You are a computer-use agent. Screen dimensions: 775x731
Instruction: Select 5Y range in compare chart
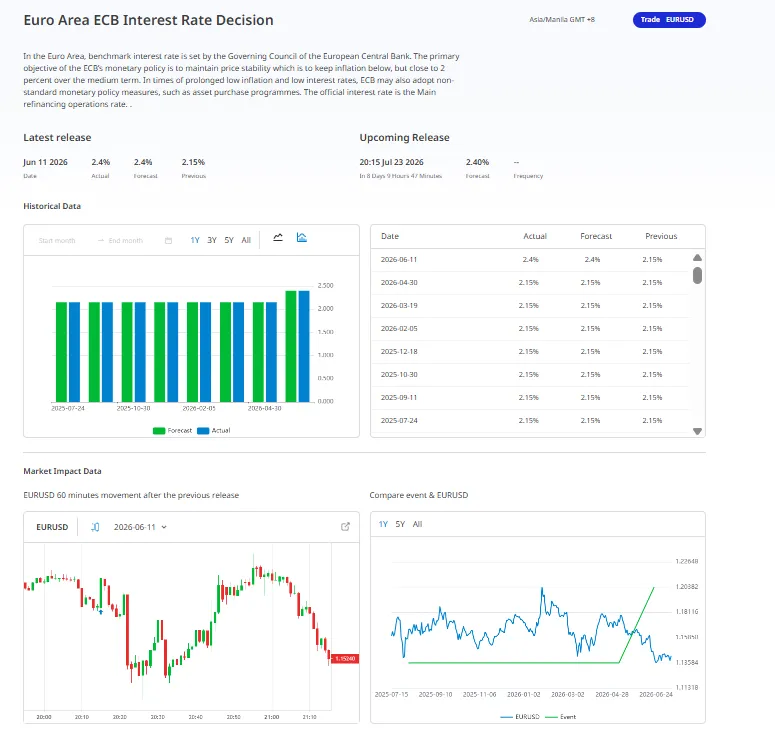tap(400, 524)
